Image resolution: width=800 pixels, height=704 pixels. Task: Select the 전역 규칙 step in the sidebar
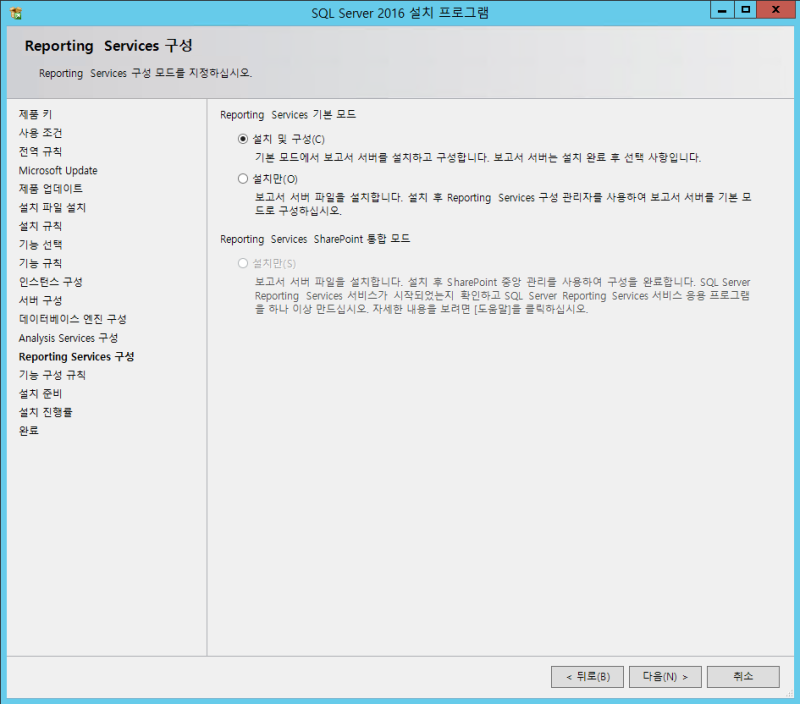pyautogui.click(x=40, y=152)
